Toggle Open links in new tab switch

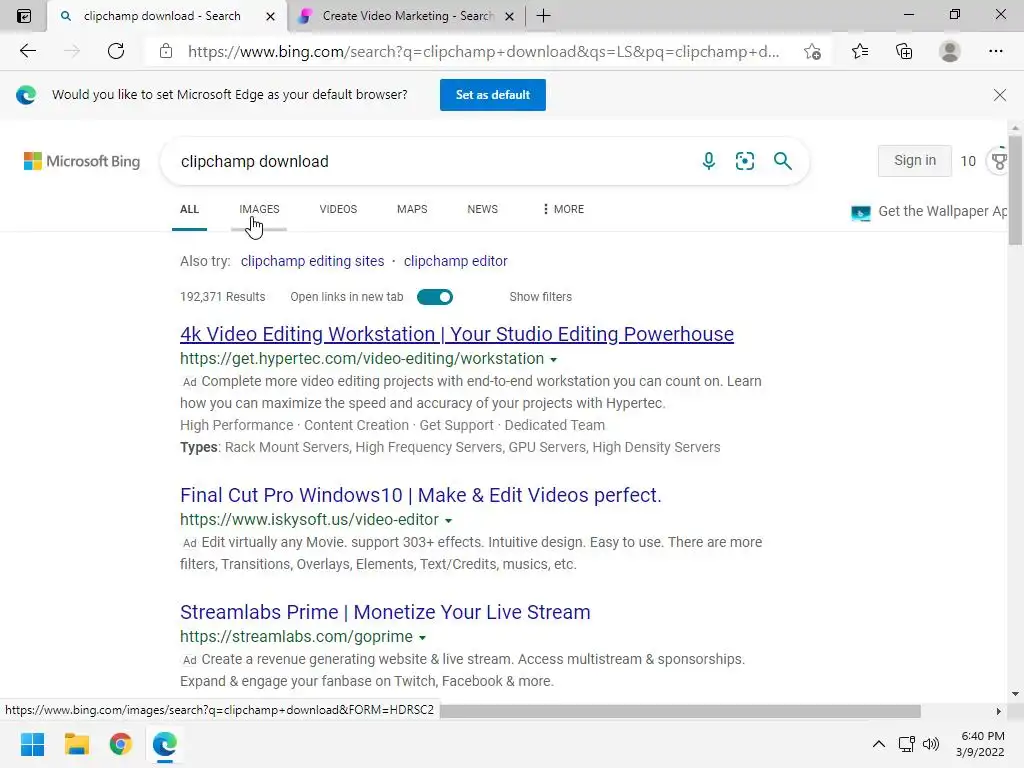pos(435,297)
